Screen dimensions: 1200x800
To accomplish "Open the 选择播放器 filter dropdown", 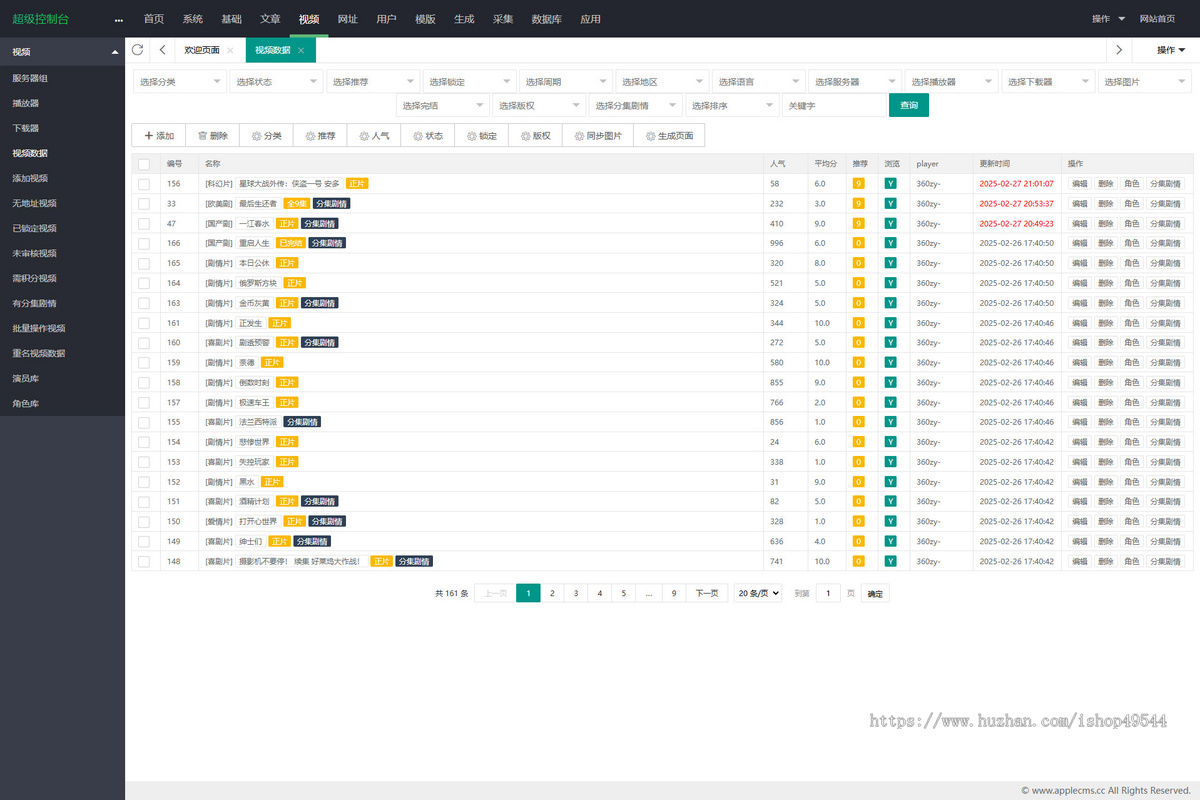I will (x=953, y=82).
